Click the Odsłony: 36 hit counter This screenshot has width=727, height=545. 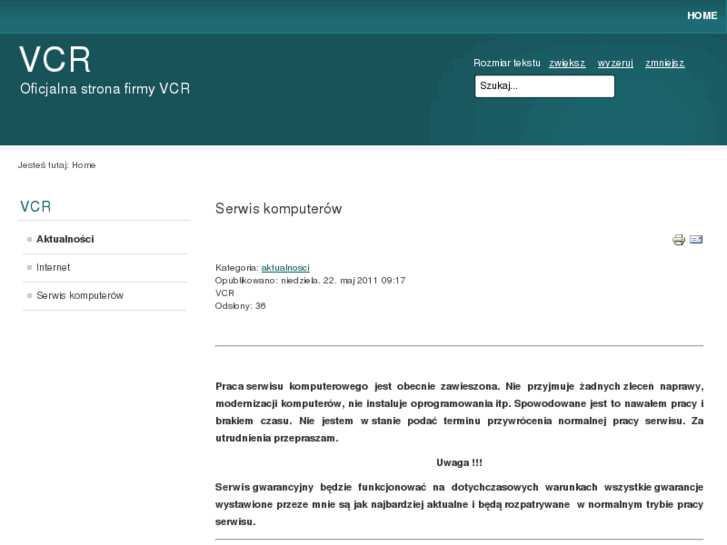tap(240, 306)
